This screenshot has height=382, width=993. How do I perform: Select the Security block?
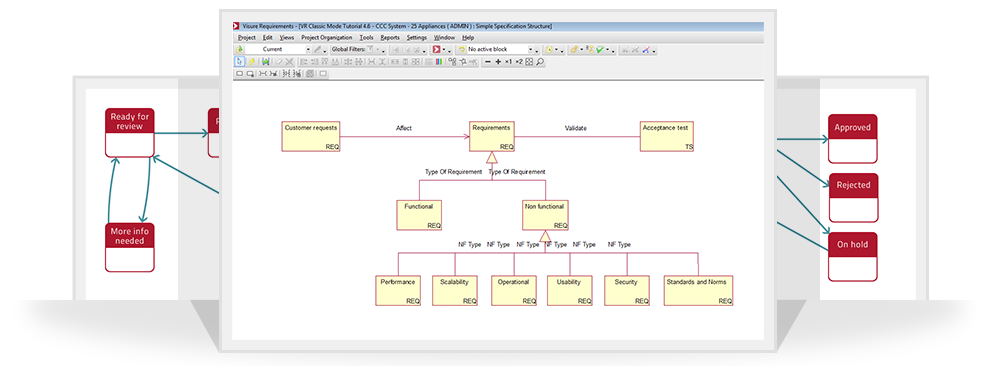(x=627, y=291)
